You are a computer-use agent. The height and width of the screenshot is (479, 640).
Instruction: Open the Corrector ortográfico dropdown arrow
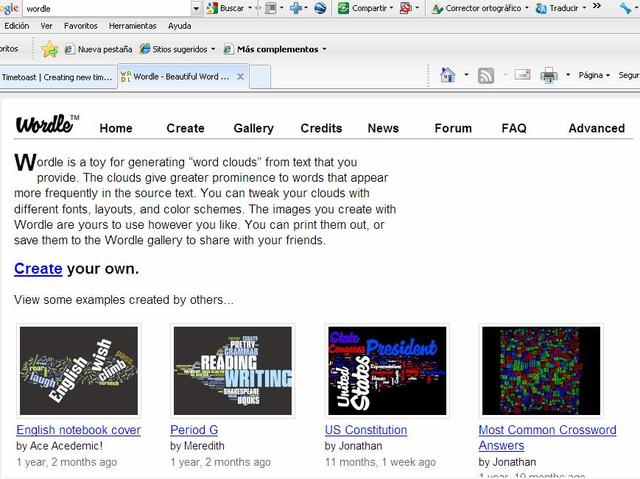click(527, 8)
